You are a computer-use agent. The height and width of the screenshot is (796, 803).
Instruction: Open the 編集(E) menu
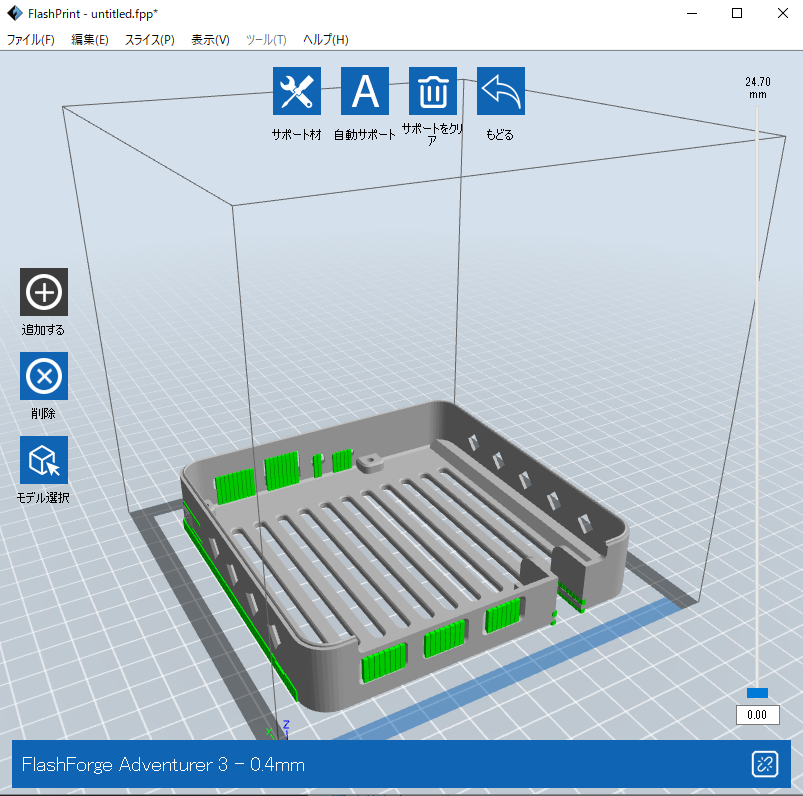(x=90, y=40)
